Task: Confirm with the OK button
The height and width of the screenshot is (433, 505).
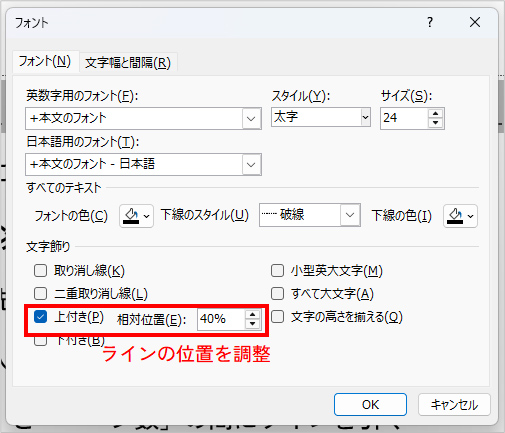Action: pyautogui.click(x=370, y=404)
